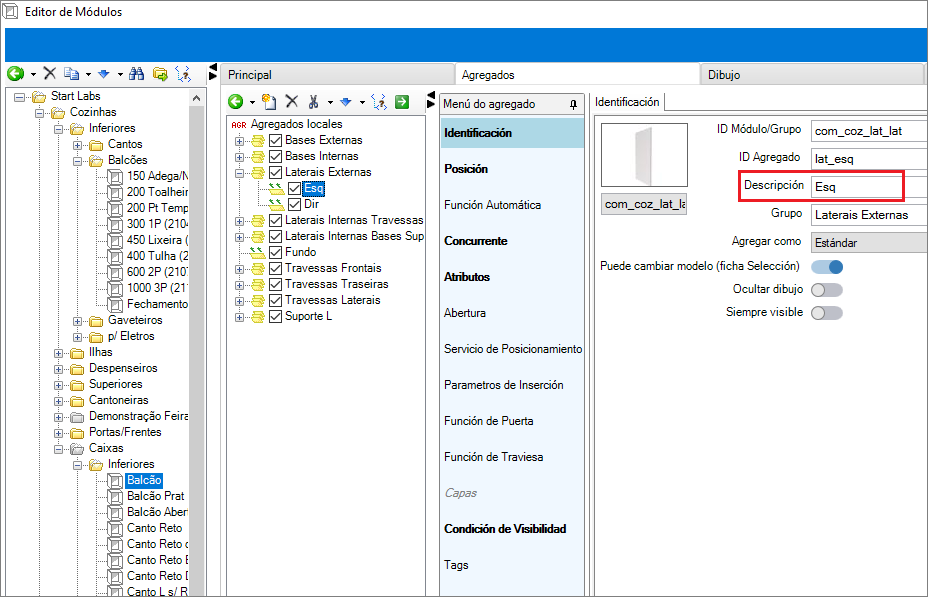Expand the Suporte L group
Image resolution: width=934 pixels, height=609 pixels.
tap(239, 317)
